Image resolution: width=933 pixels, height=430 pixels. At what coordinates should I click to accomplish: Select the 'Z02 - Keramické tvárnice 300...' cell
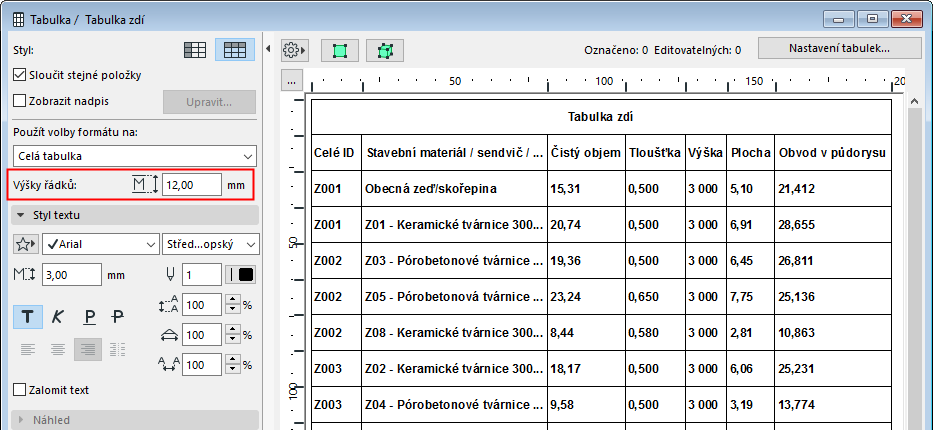(454, 369)
